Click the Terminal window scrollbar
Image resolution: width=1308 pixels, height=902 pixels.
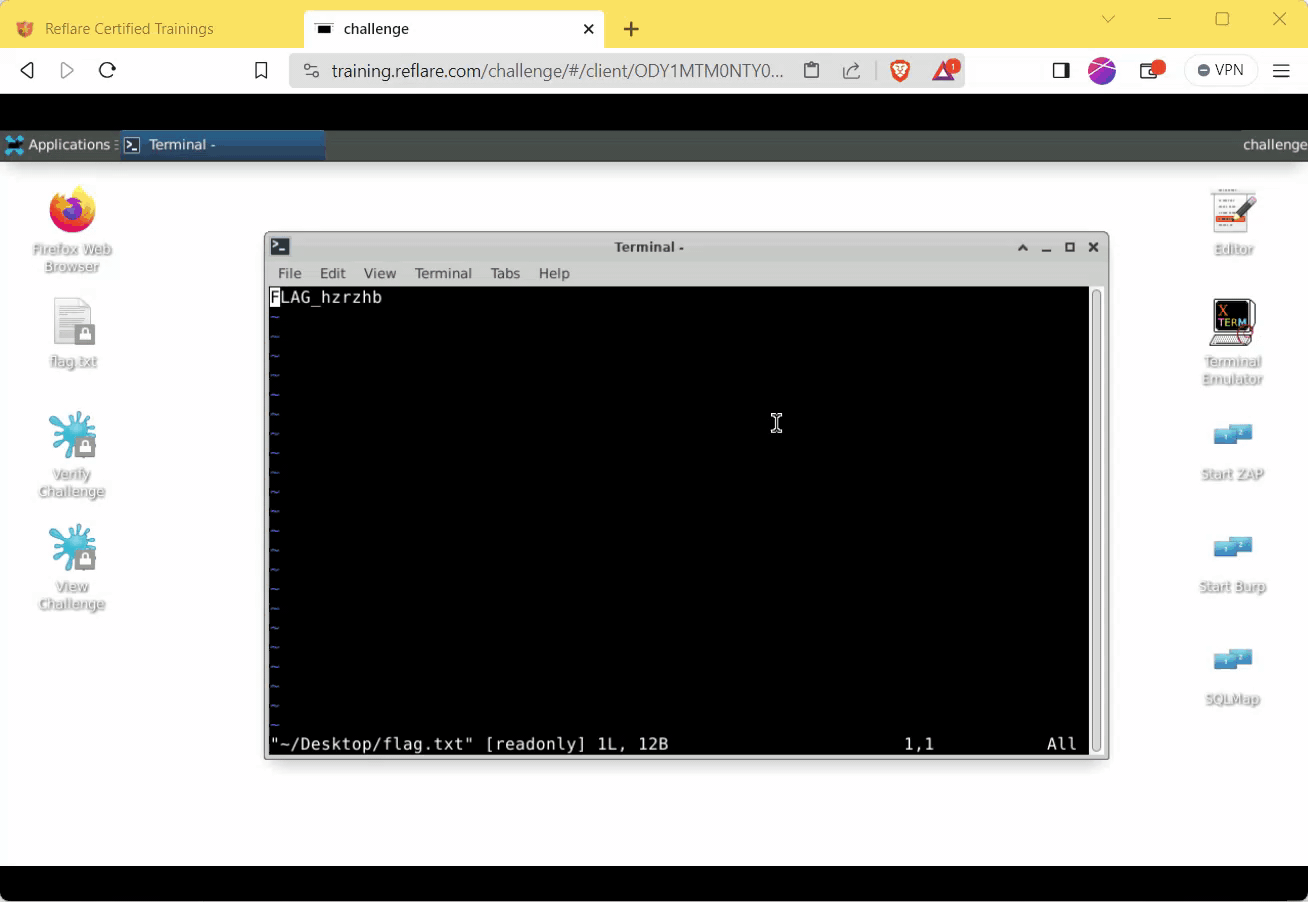1096,519
